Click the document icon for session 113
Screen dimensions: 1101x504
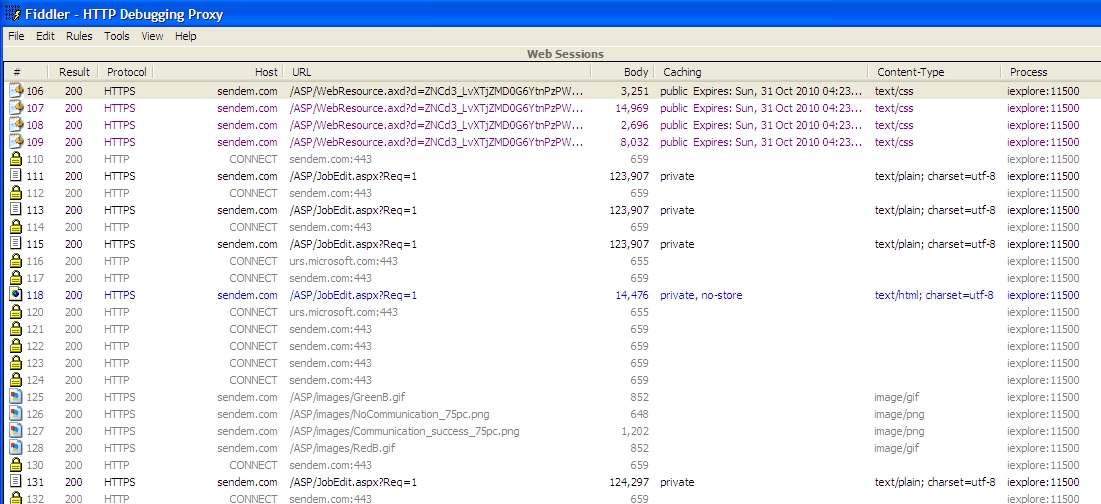[x=15, y=210]
